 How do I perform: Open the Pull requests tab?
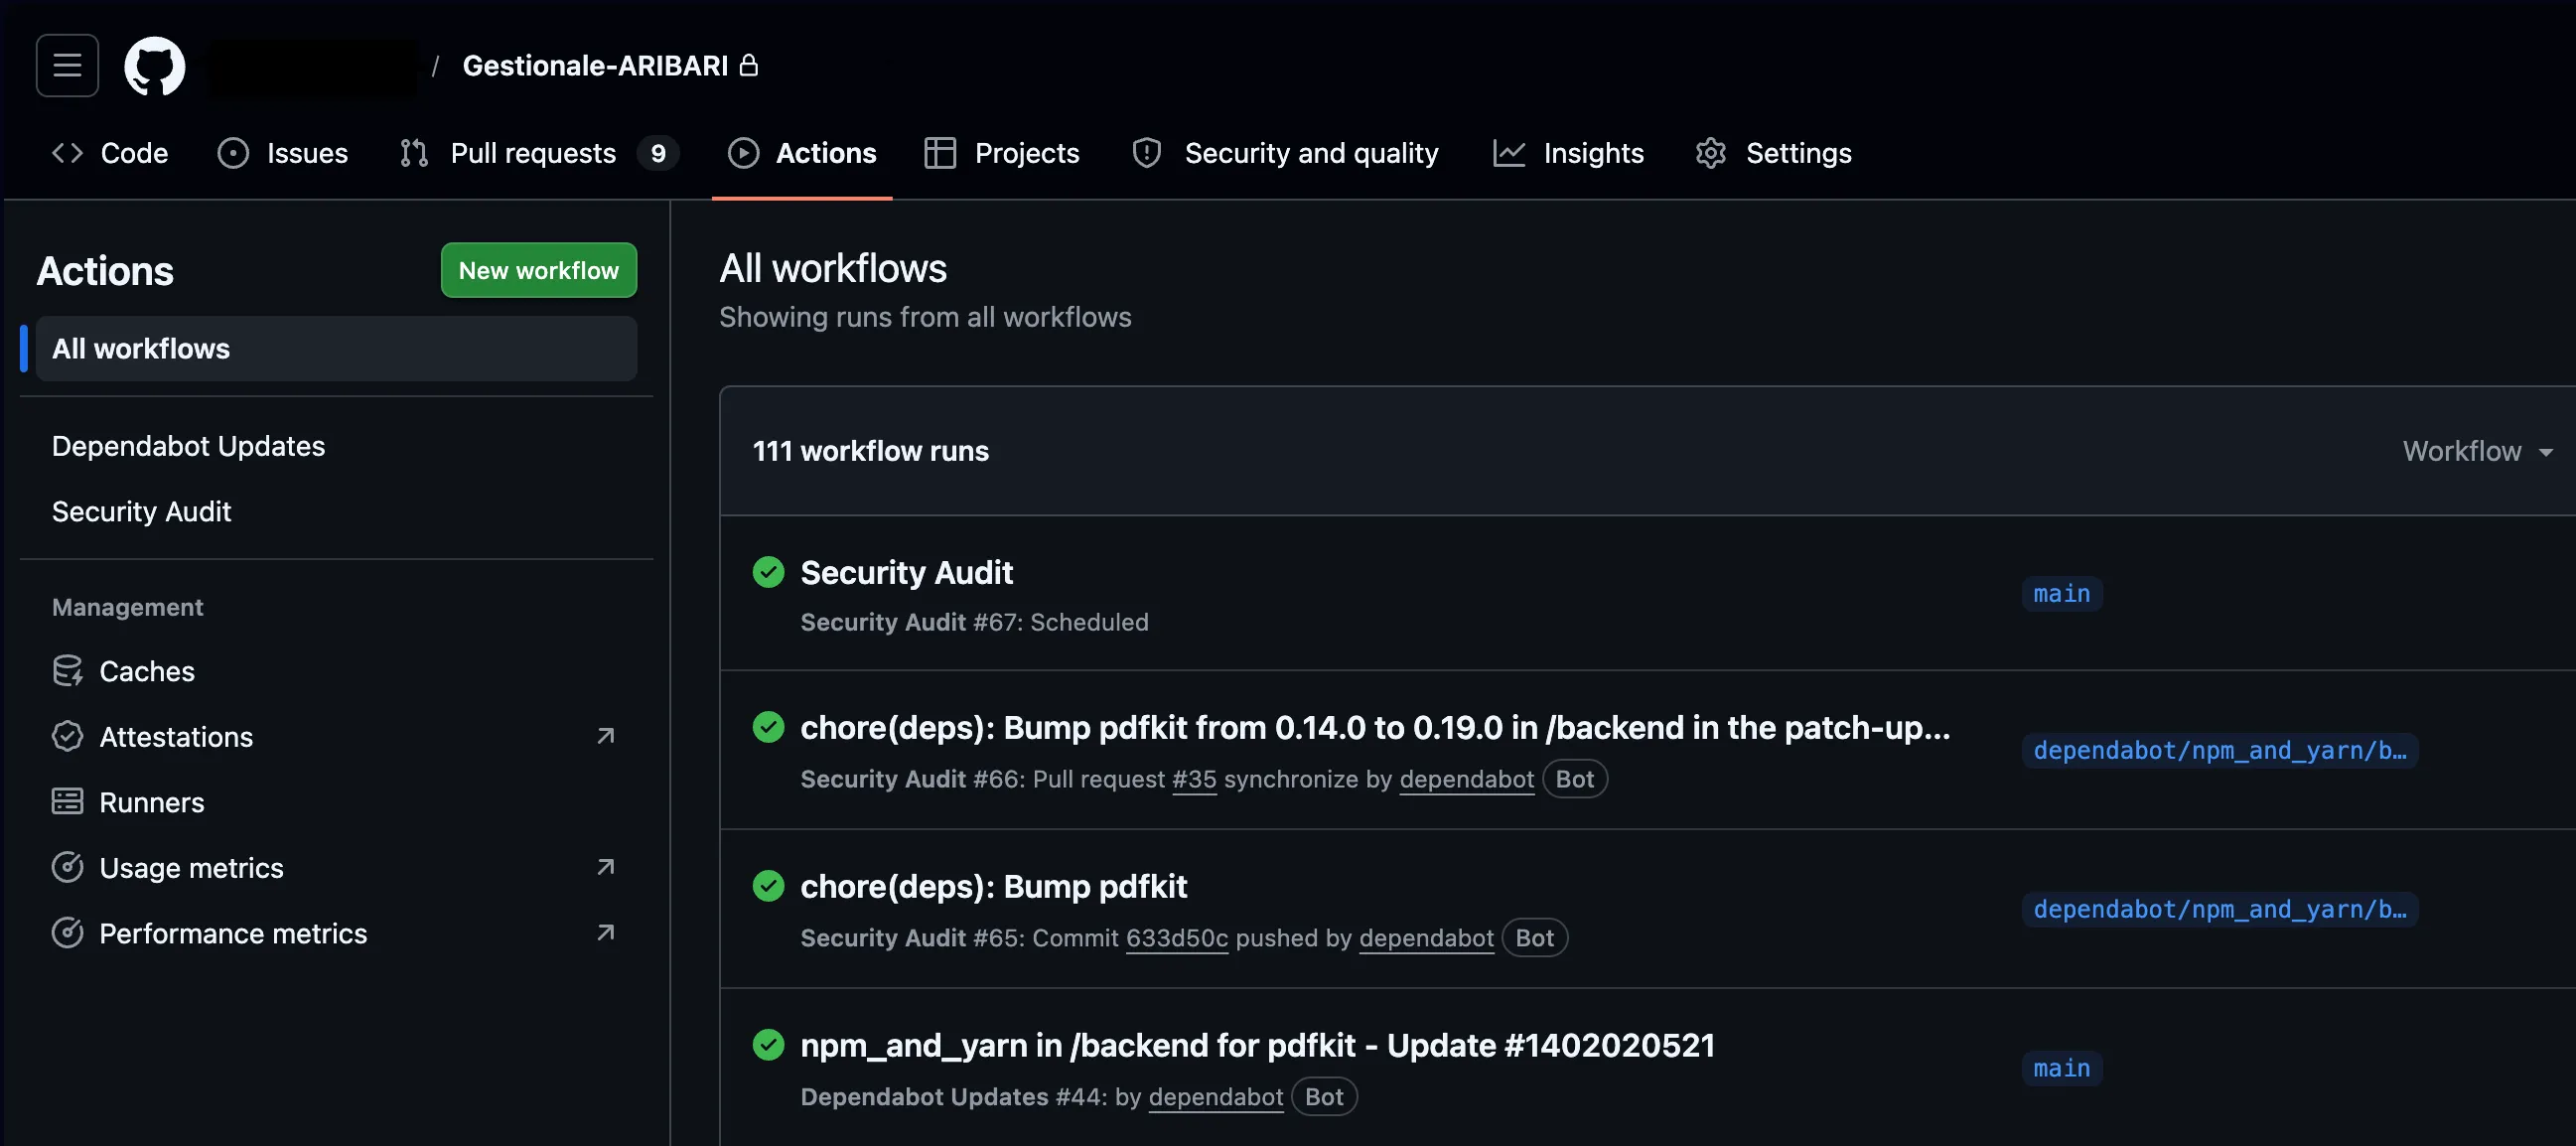point(539,153)
